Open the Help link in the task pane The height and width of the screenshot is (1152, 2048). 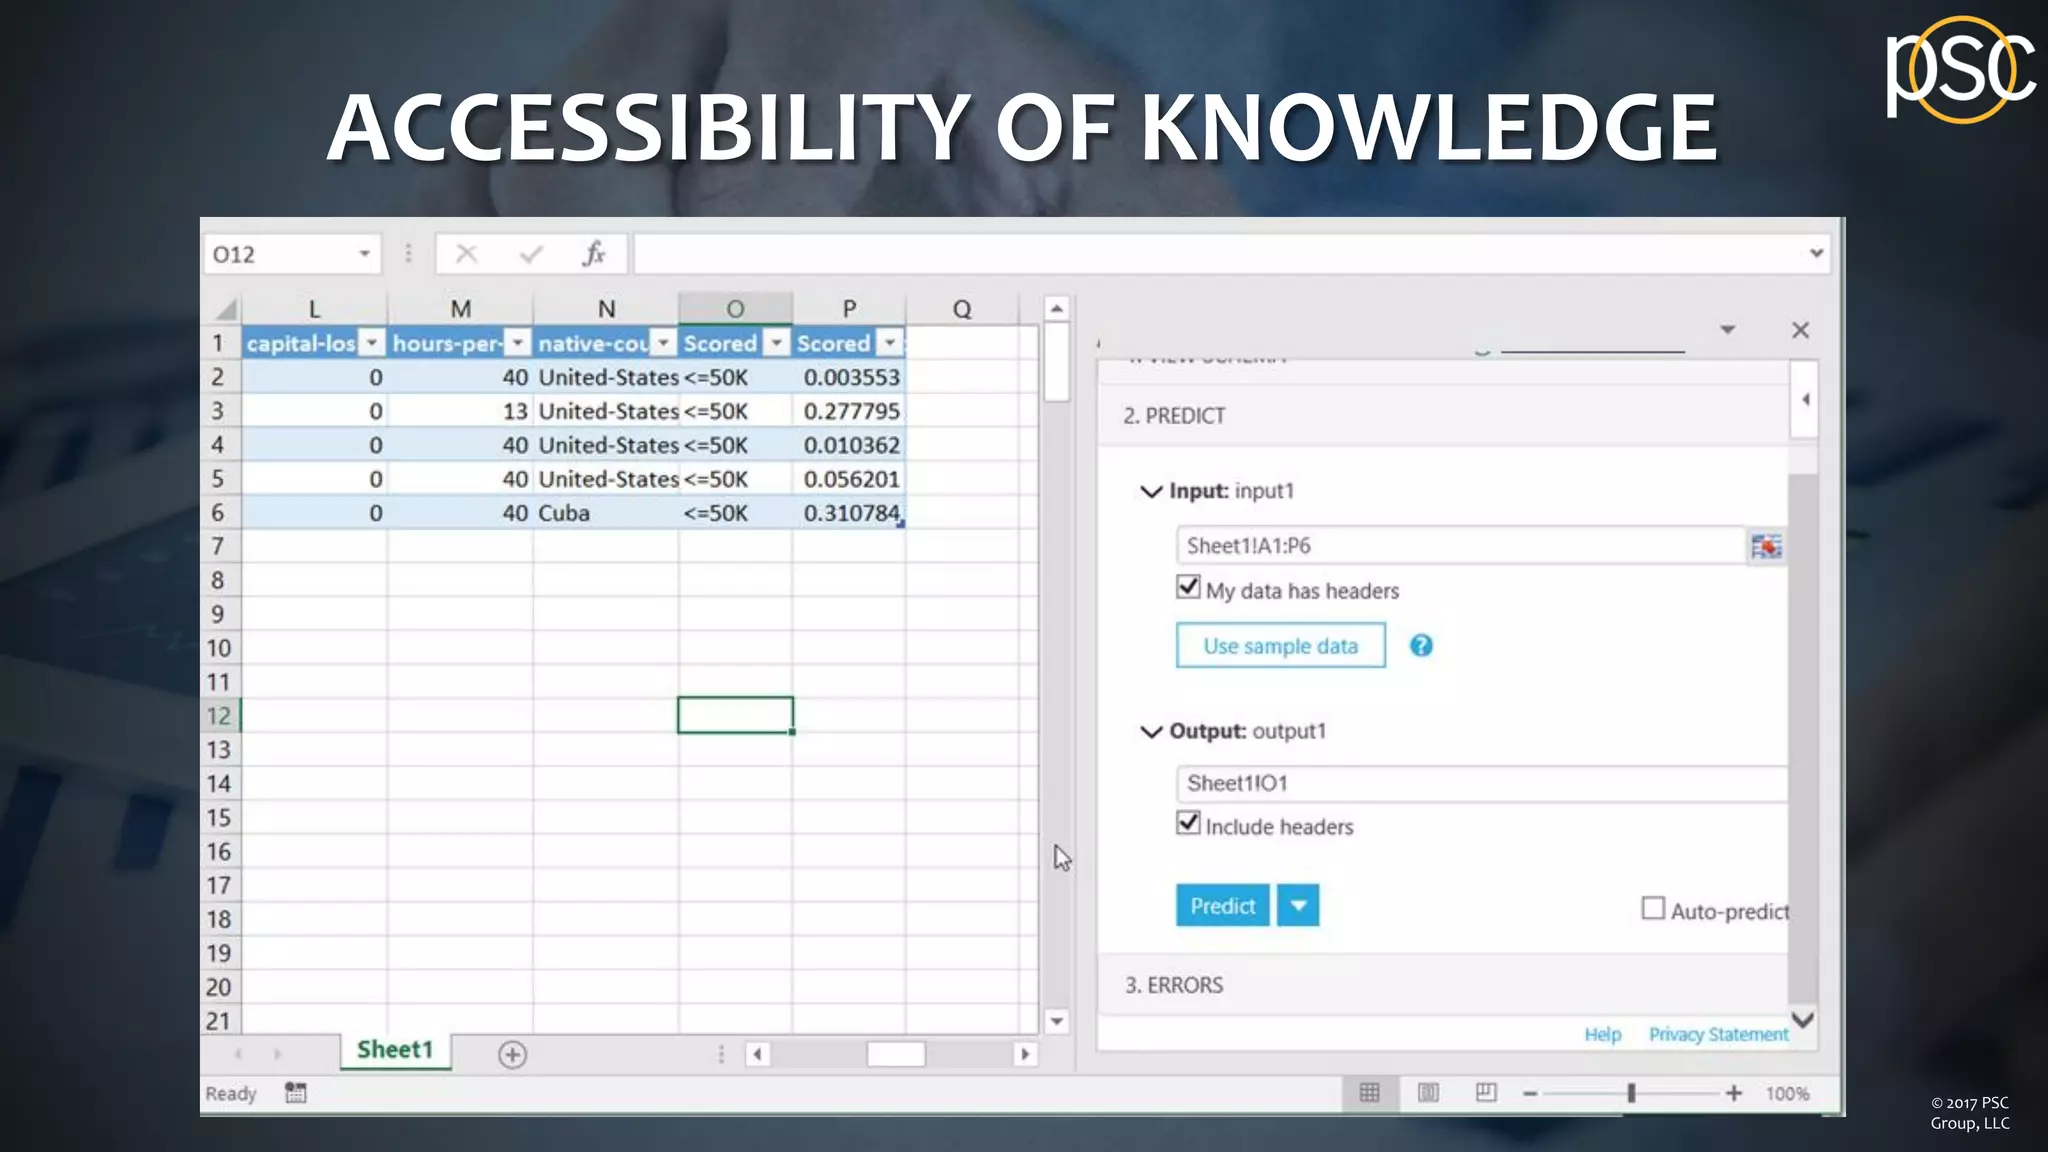pos(1602,1034)
